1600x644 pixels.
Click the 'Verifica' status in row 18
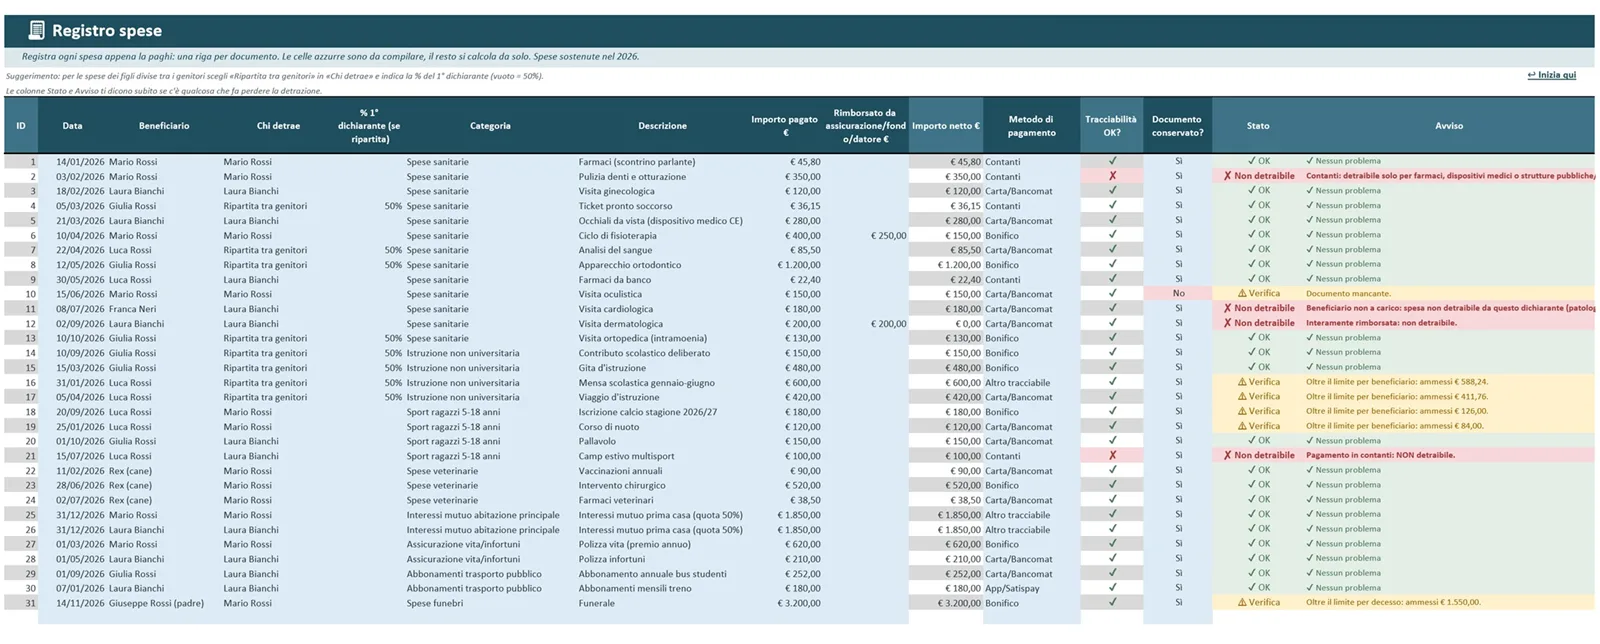click(1258, 411)
